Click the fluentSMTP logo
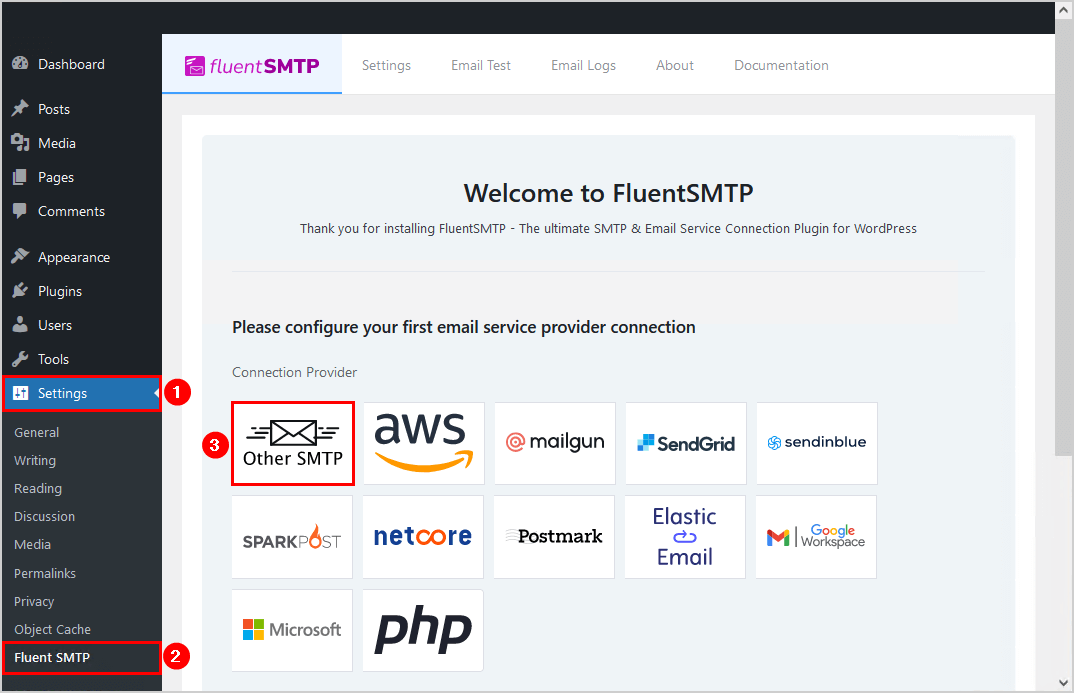This screenshot has width=1074, height=693. coord(252,66)
